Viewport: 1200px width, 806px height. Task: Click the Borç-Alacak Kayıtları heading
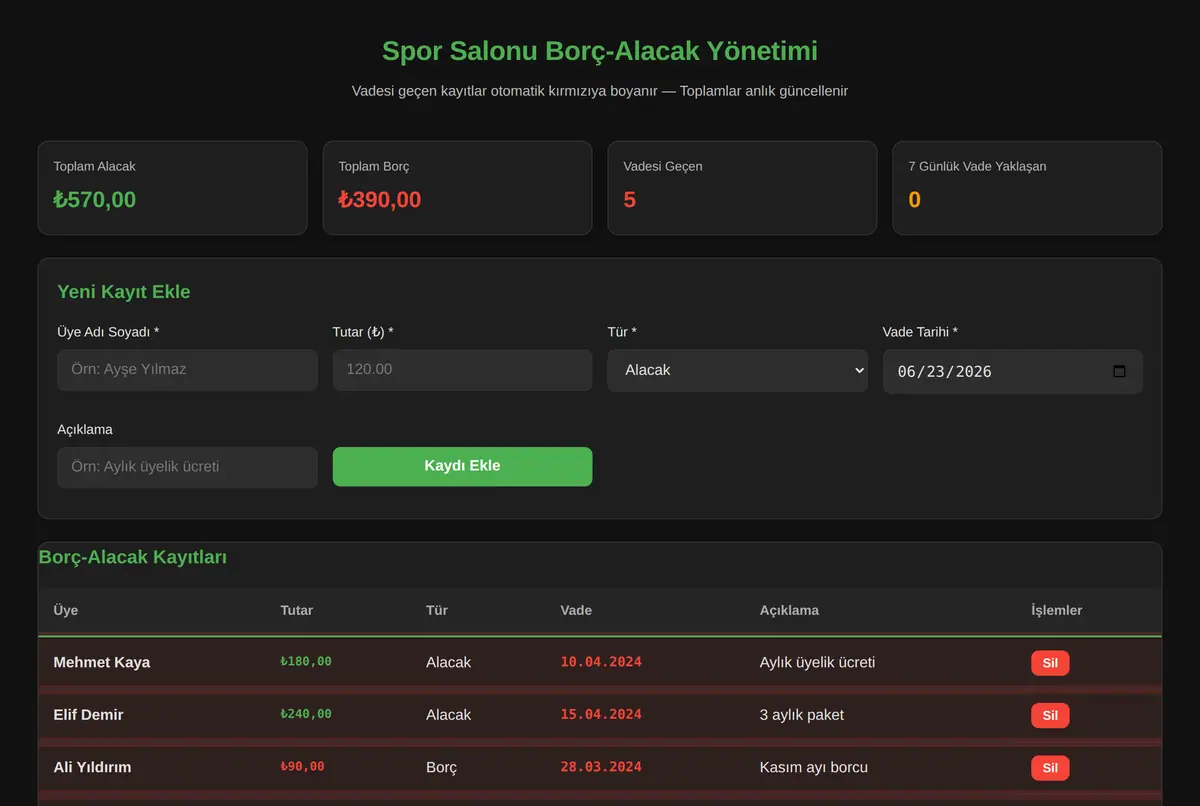click(x=133, y=557)
